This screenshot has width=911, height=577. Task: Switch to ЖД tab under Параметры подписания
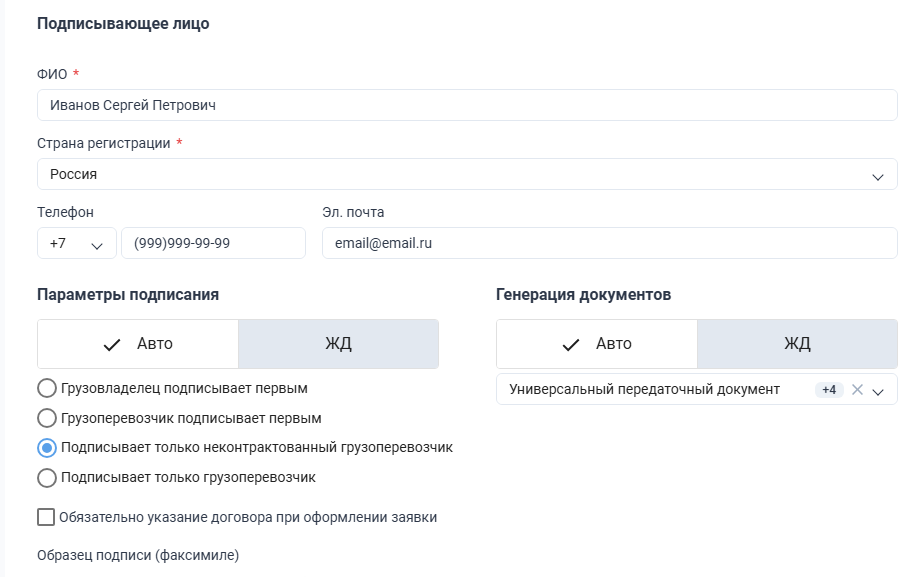click(338, 343)
